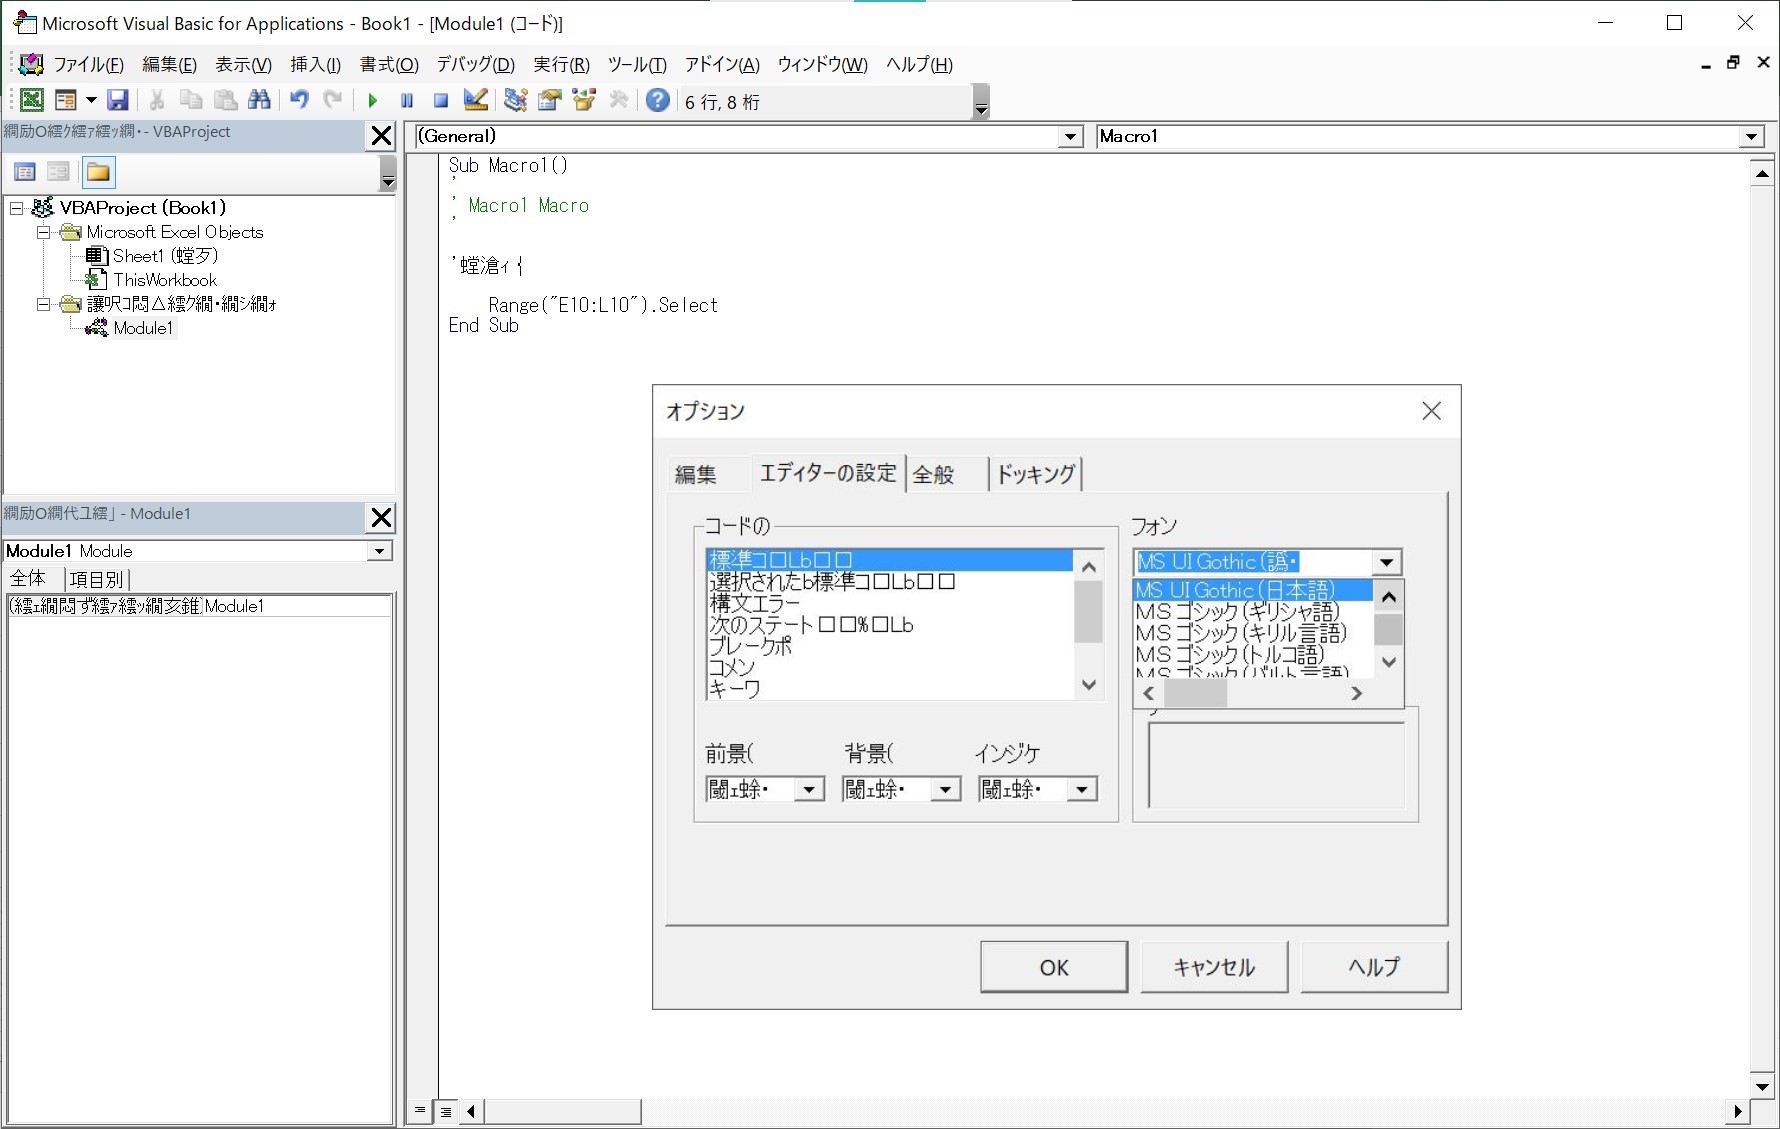The width and height of the screenshot is (1780, 1129).
Task: Undo the last action with the toolbar arrow
Action: (299, 100)
